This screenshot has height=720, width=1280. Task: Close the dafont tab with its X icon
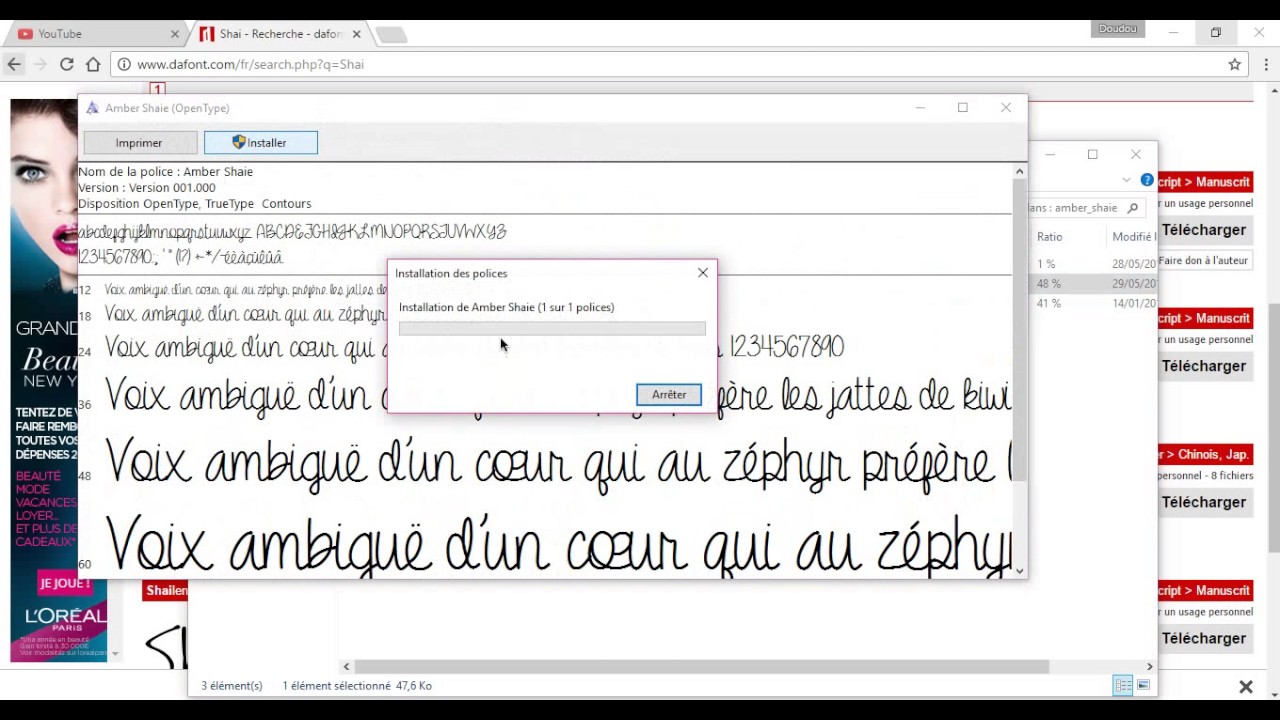pyautogui.click(x=357, y=34)
